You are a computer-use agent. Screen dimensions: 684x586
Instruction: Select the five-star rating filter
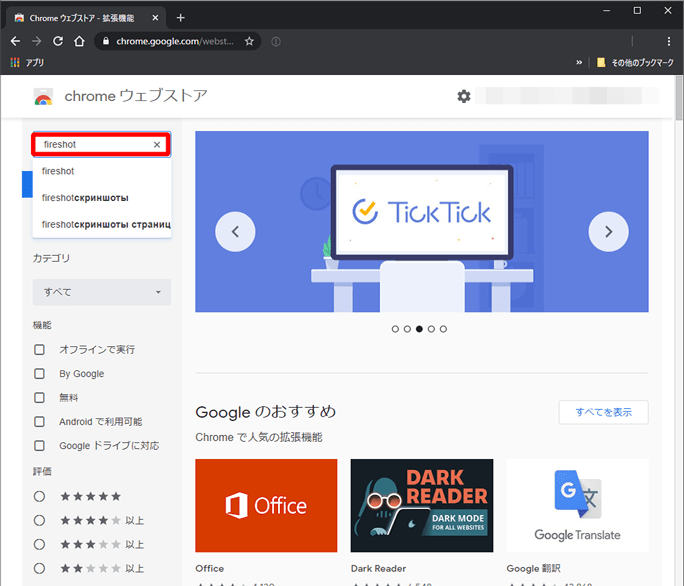click(x=39, y=497)
